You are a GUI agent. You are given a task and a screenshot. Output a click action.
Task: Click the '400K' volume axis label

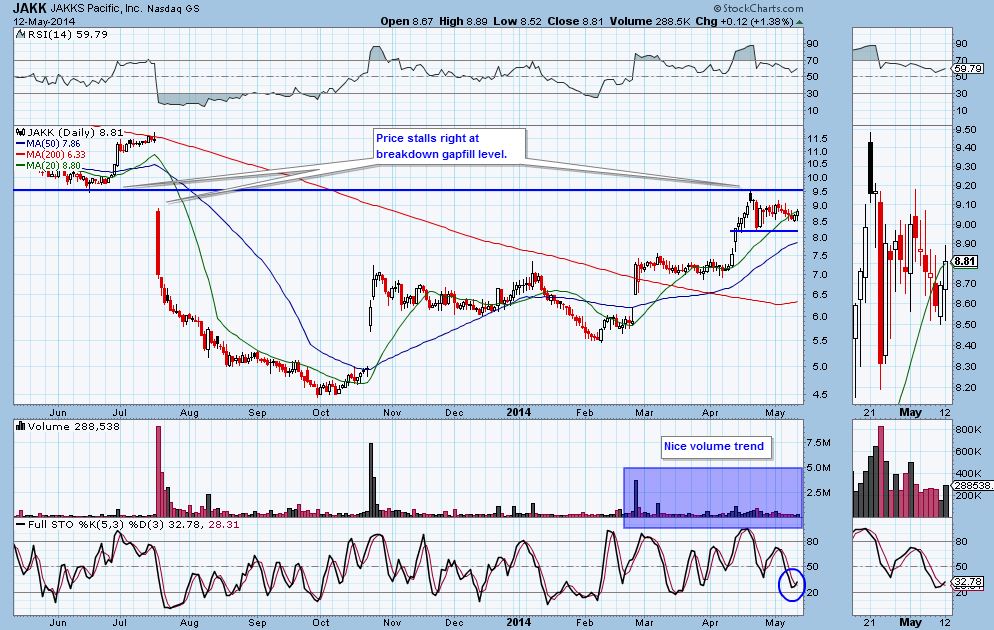pyautogui.click(x=969, y=474)
